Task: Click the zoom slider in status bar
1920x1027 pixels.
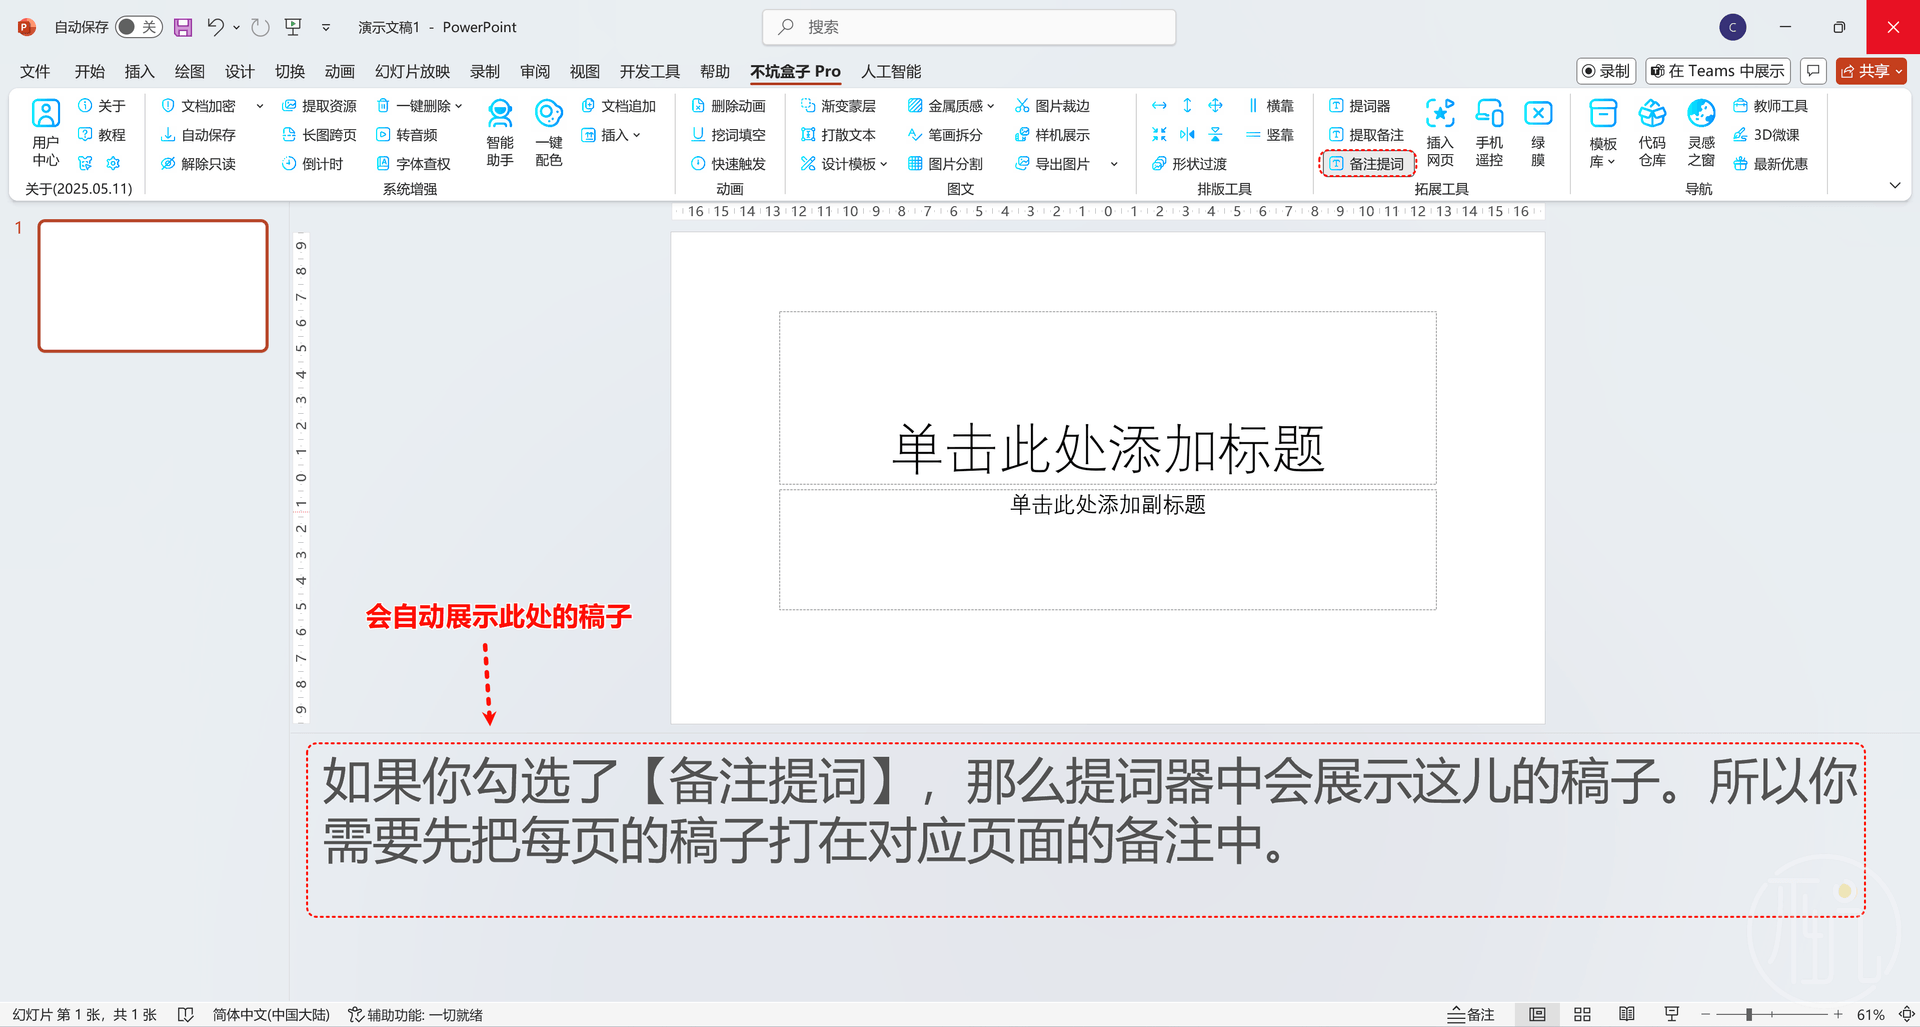Action: pos(1749,1014)
